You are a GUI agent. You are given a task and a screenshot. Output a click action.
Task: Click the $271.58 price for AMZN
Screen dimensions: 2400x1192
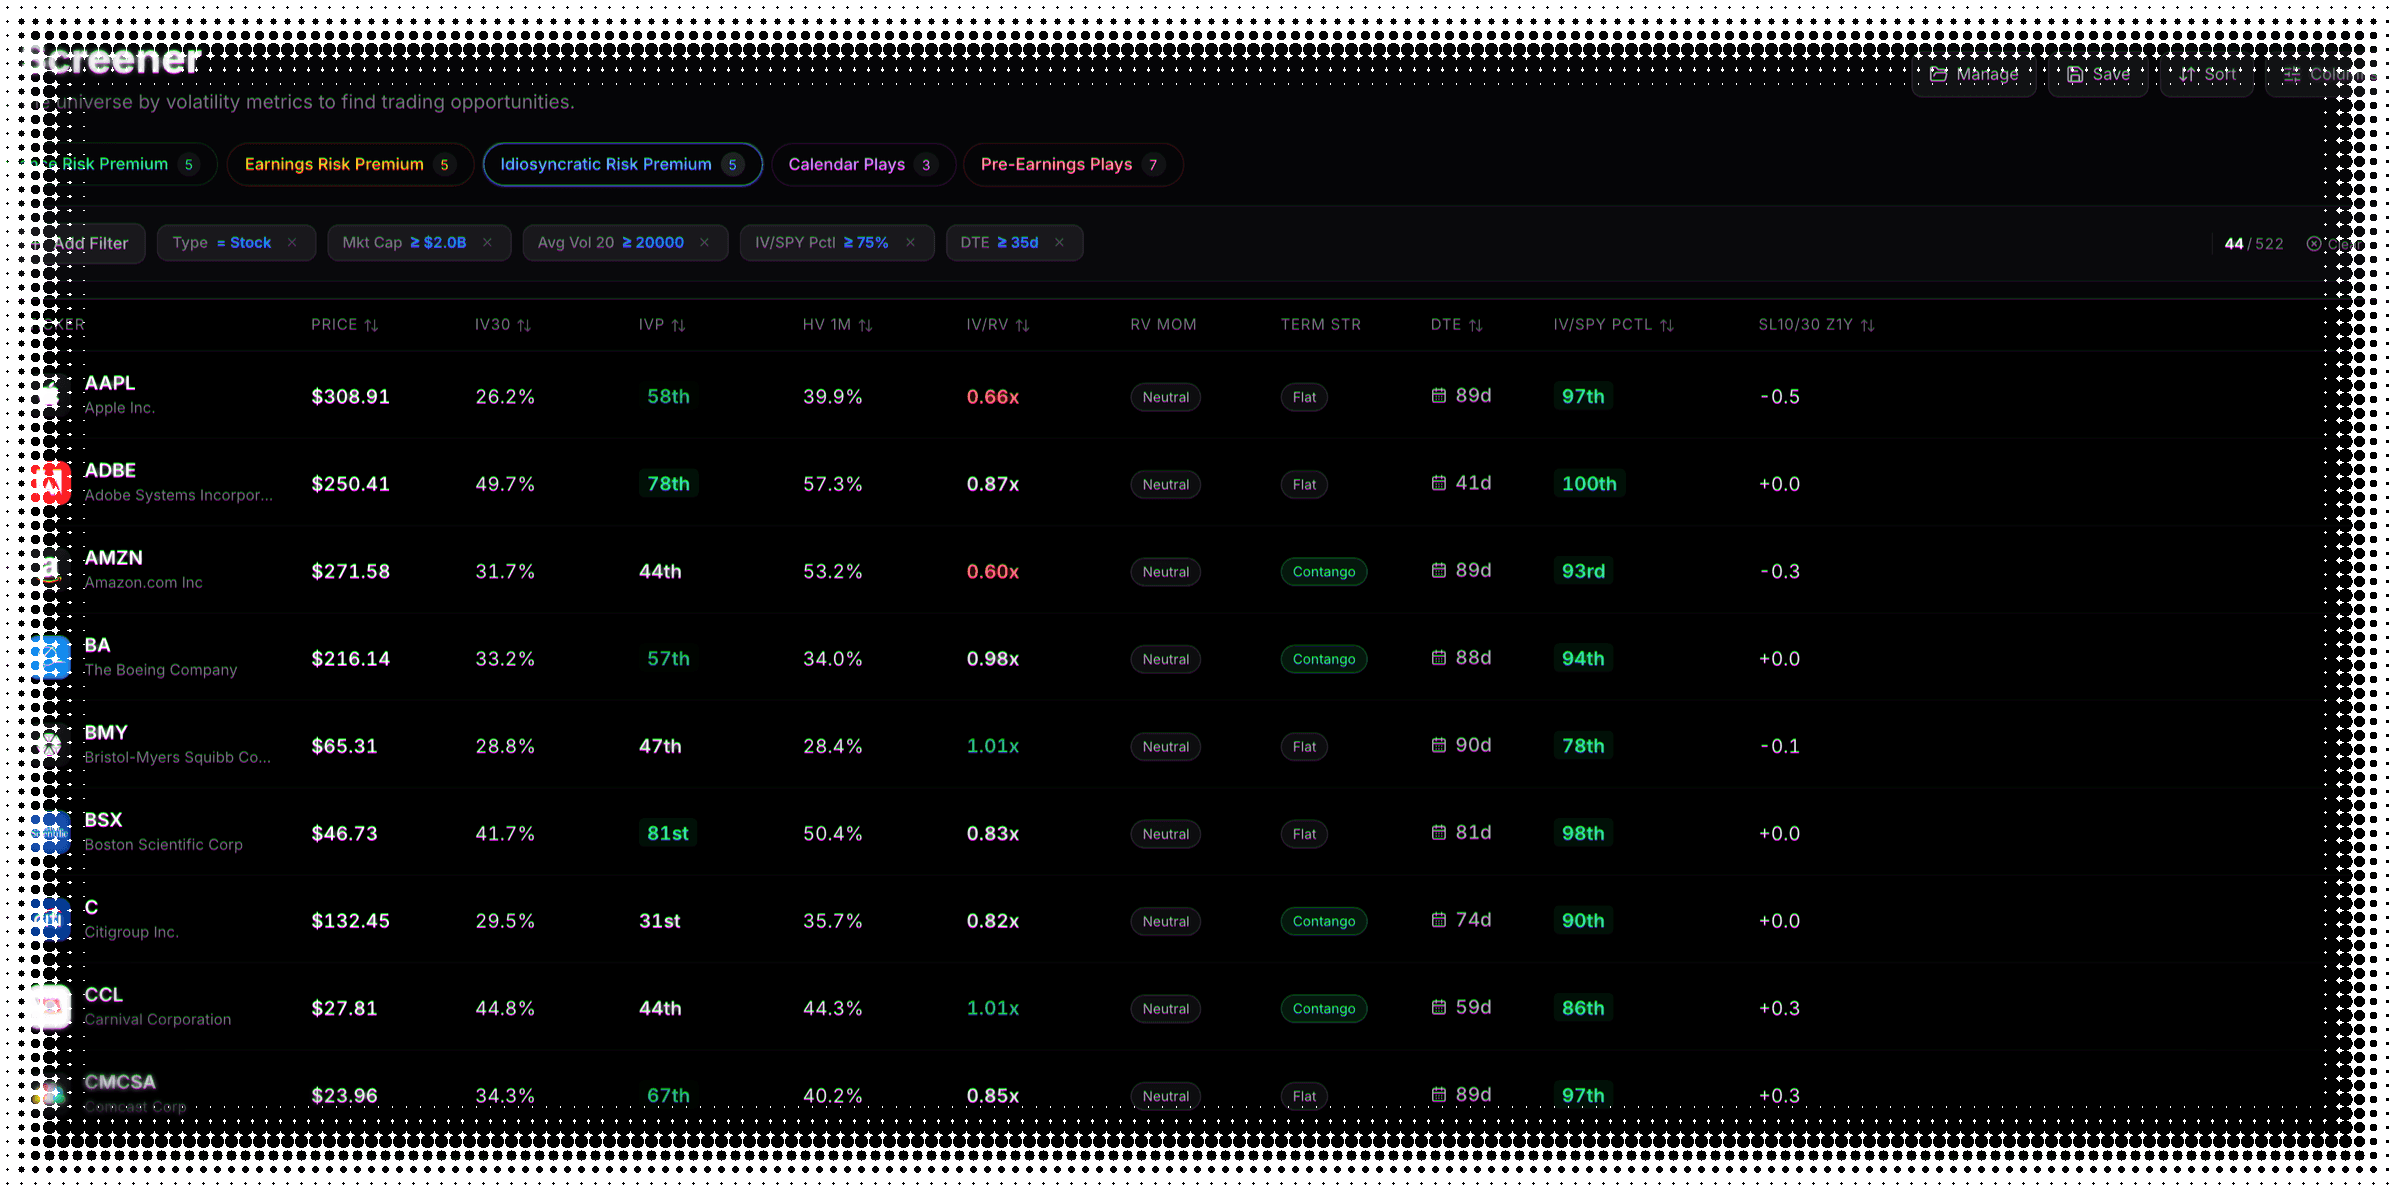[350, 571]
